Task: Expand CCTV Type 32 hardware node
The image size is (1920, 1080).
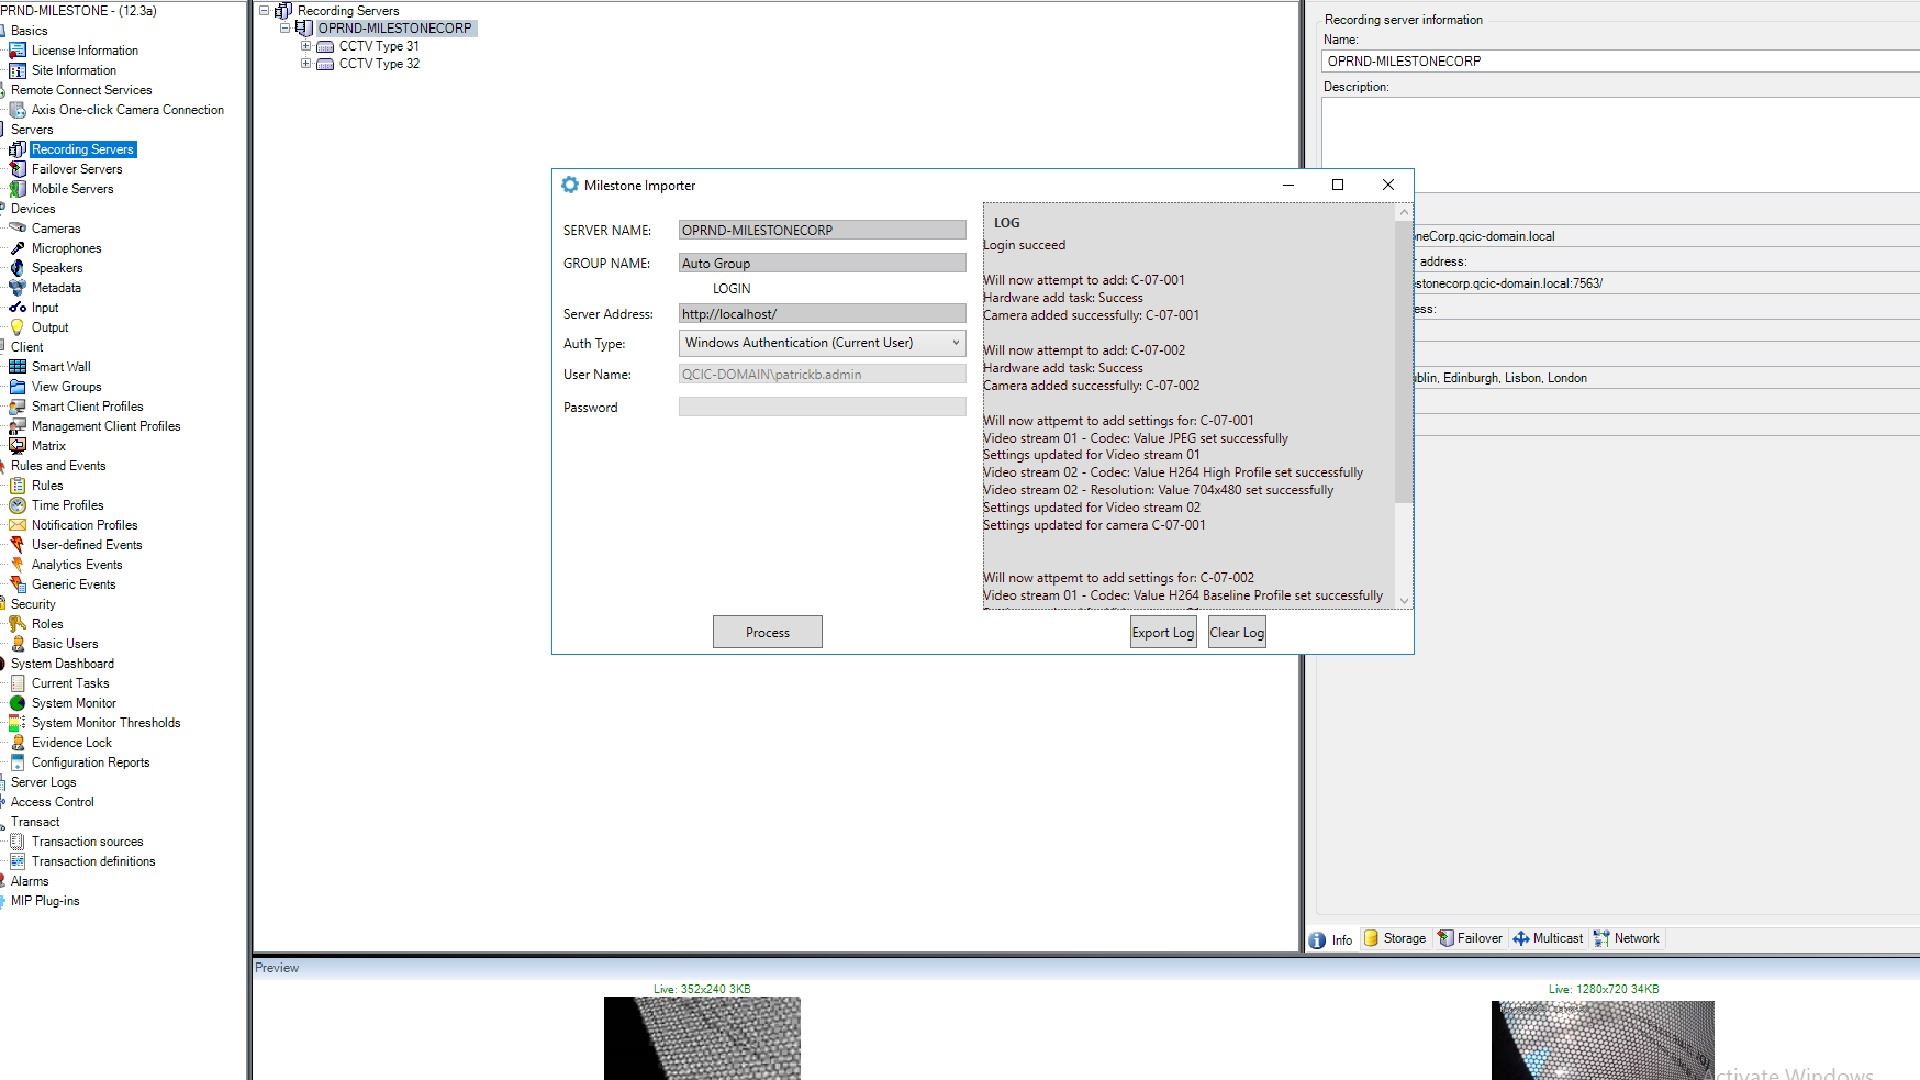Action: tap(306, 63)
